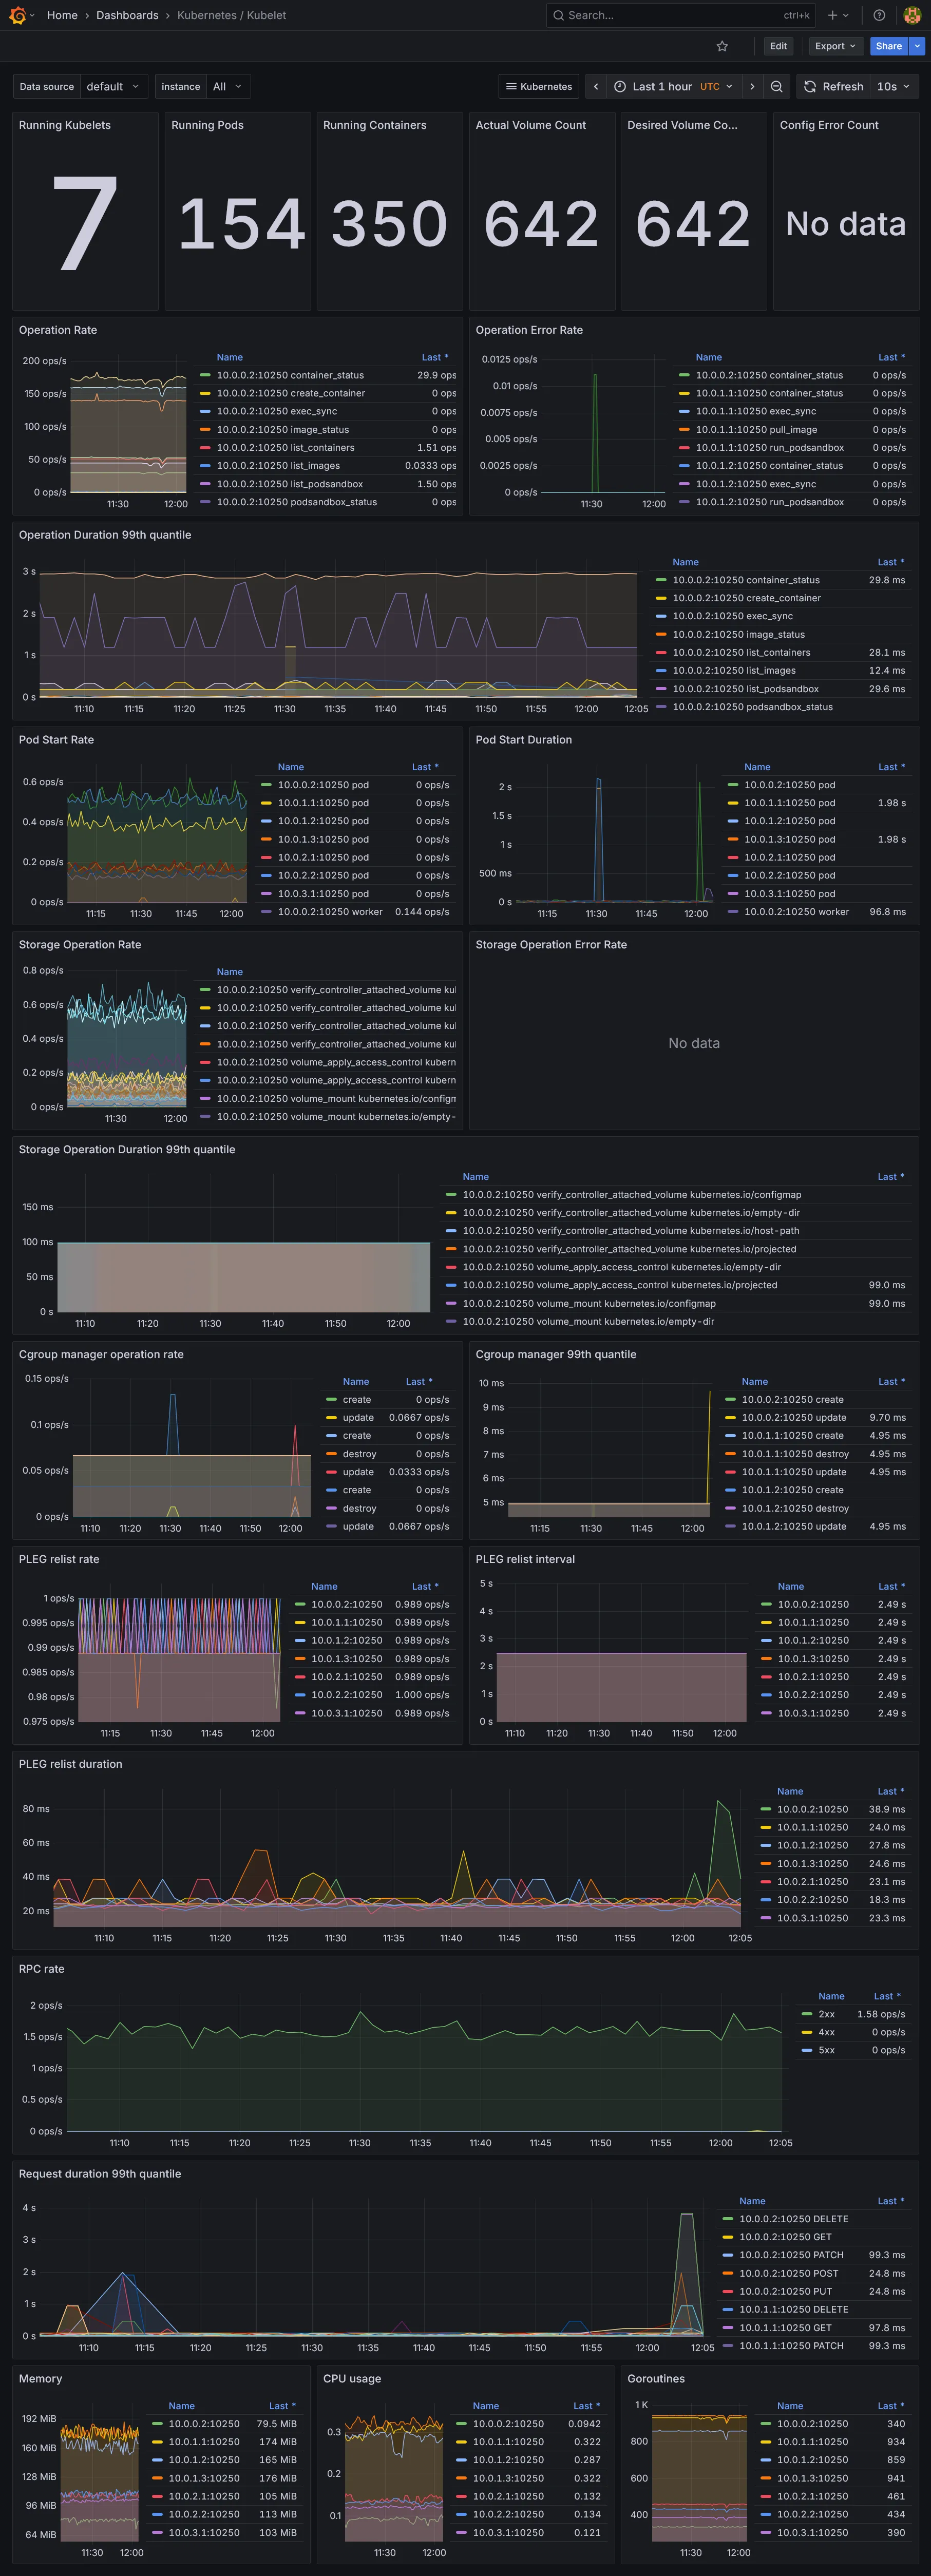Click the Grafana logo icon
This screenshot has width=931, height=2576.
(x=17, y=15)
